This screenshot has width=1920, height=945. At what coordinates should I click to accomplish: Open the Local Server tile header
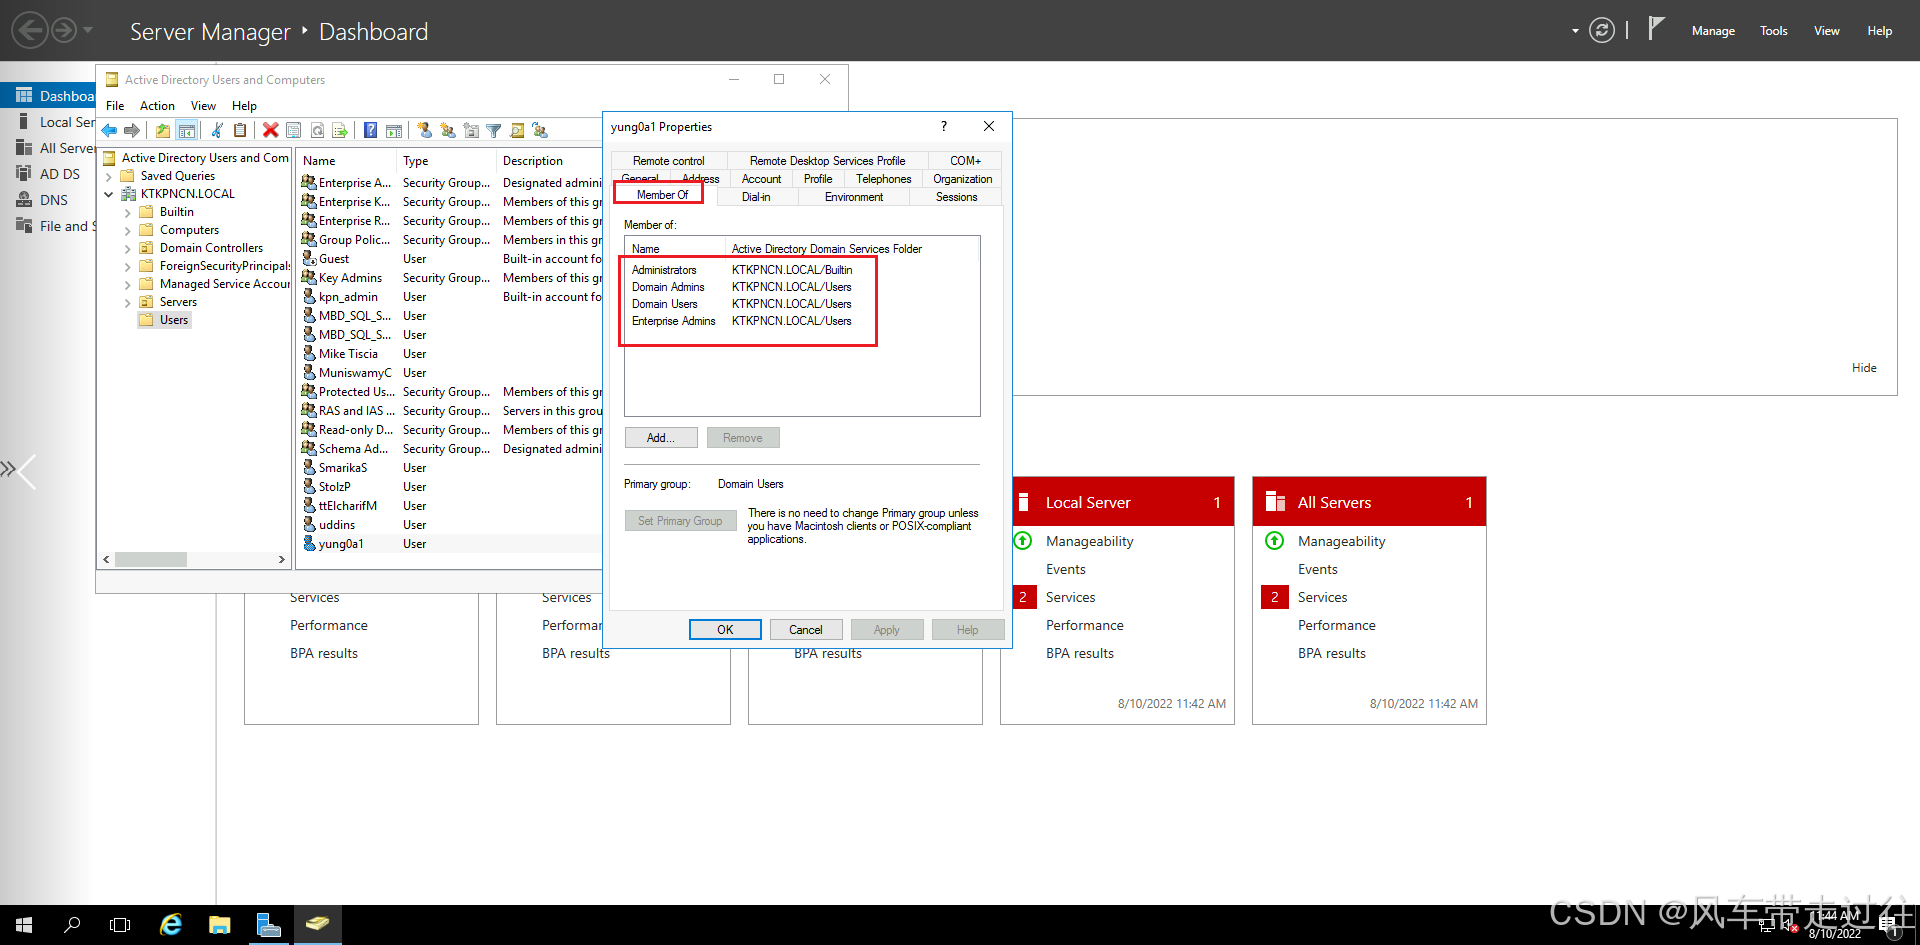click(x=1117, y=502)
